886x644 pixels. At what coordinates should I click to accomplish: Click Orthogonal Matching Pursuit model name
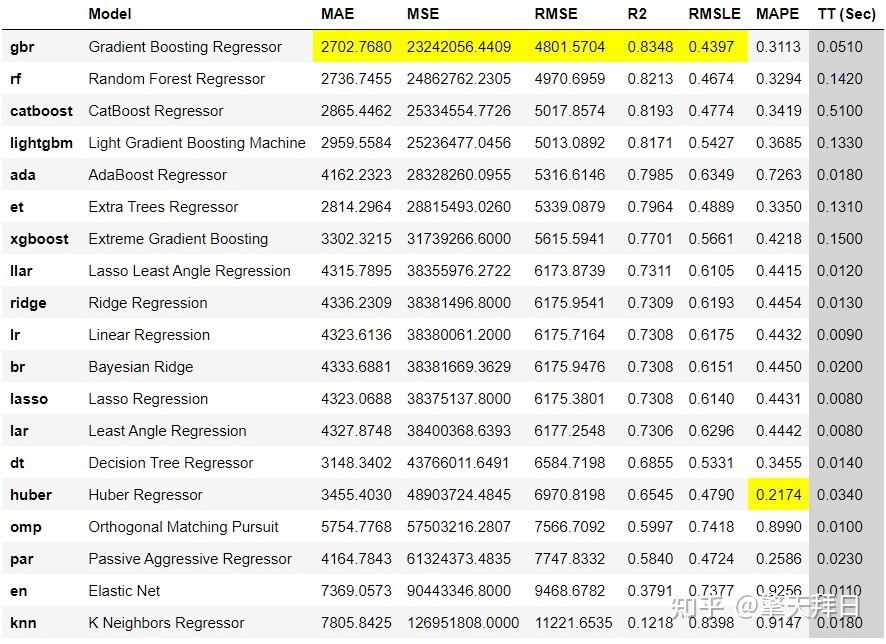(184, 527)
